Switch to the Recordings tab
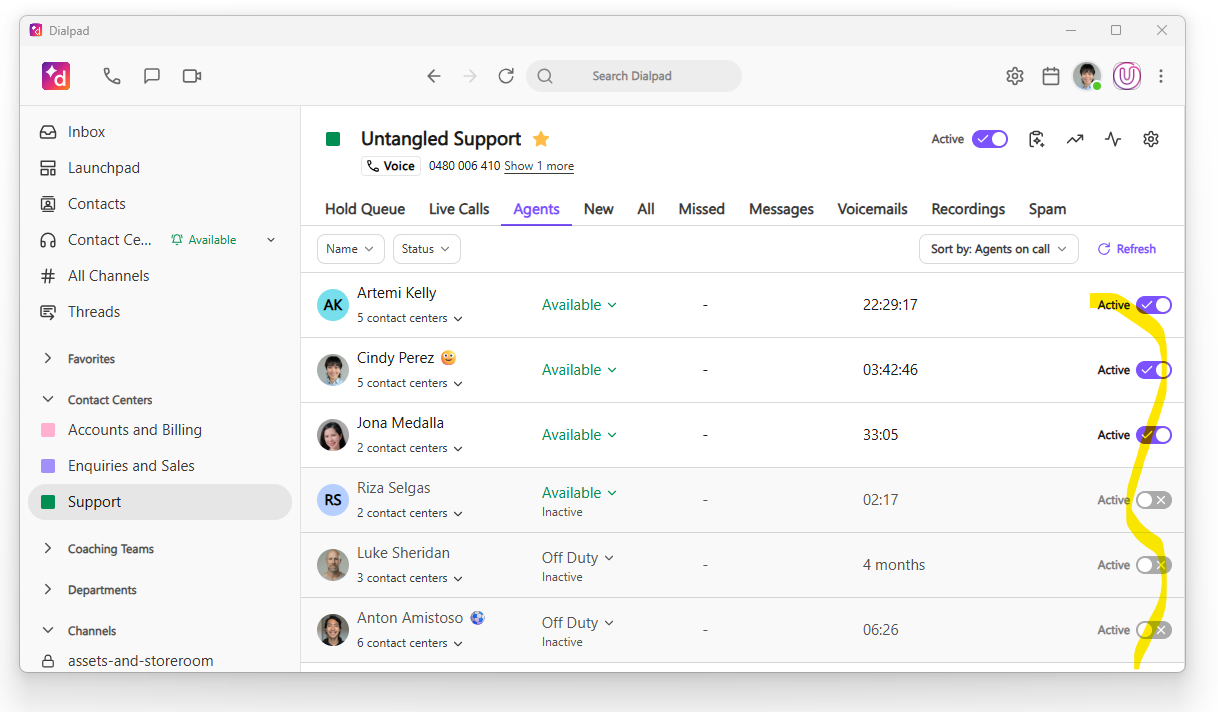This screenshot has height=712, width=1218. tap(968, 209)
